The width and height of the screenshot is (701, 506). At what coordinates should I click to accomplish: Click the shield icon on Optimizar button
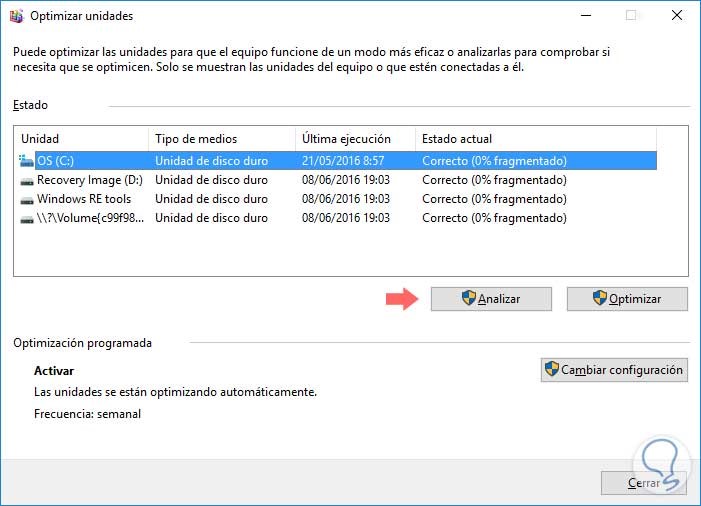pos(600,298)
